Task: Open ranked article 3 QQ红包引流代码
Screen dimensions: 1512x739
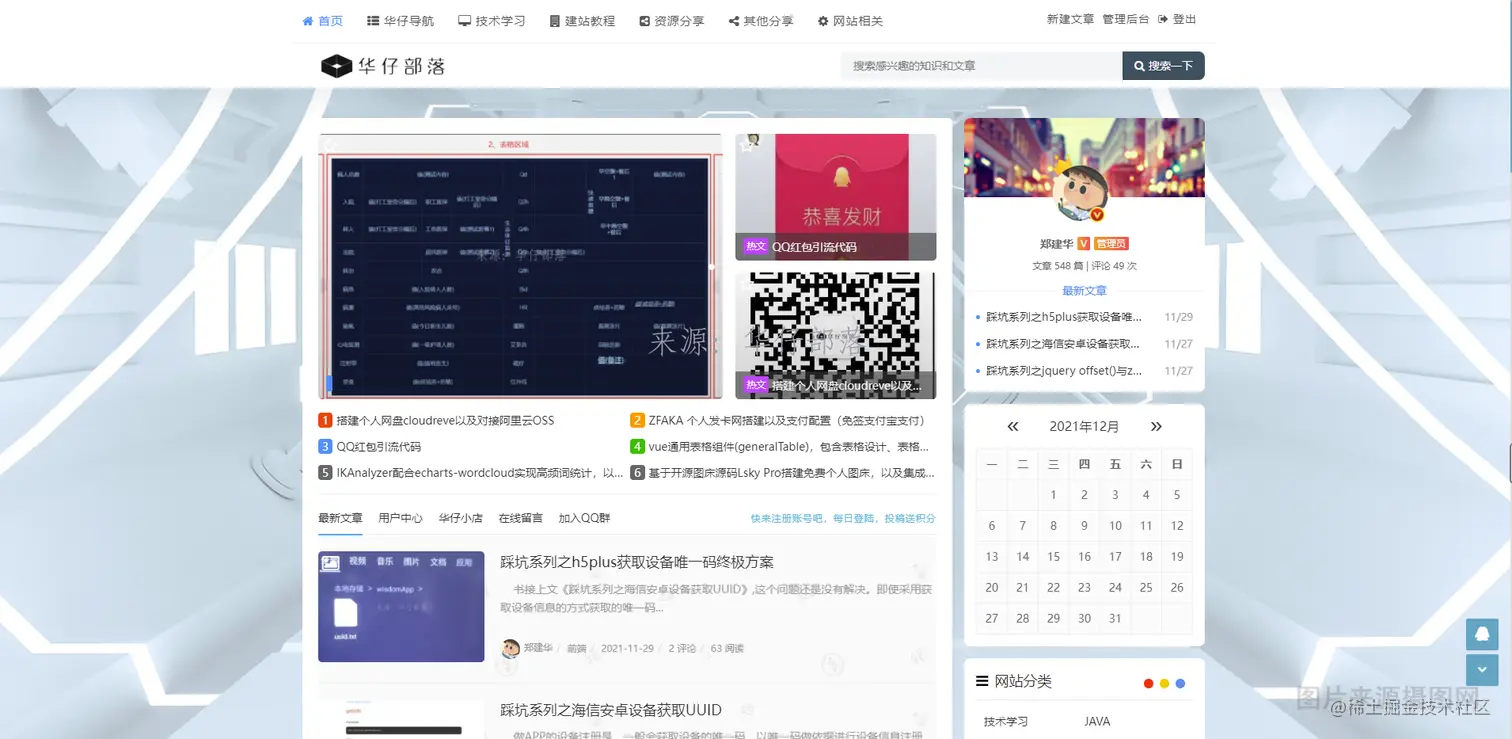Action: click(x=378, y=447)
